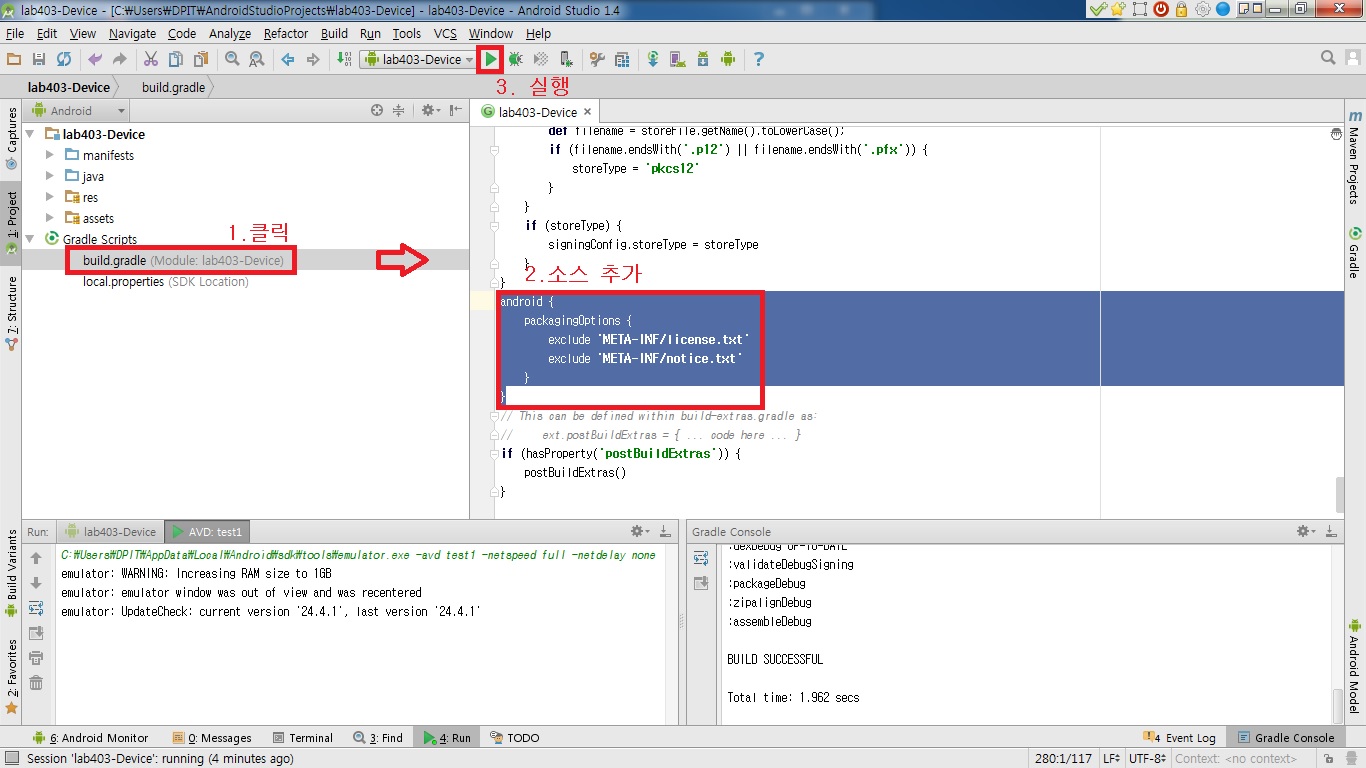
Task: Expand the manifests folder in project tree
Action: [x=50, y=155]
